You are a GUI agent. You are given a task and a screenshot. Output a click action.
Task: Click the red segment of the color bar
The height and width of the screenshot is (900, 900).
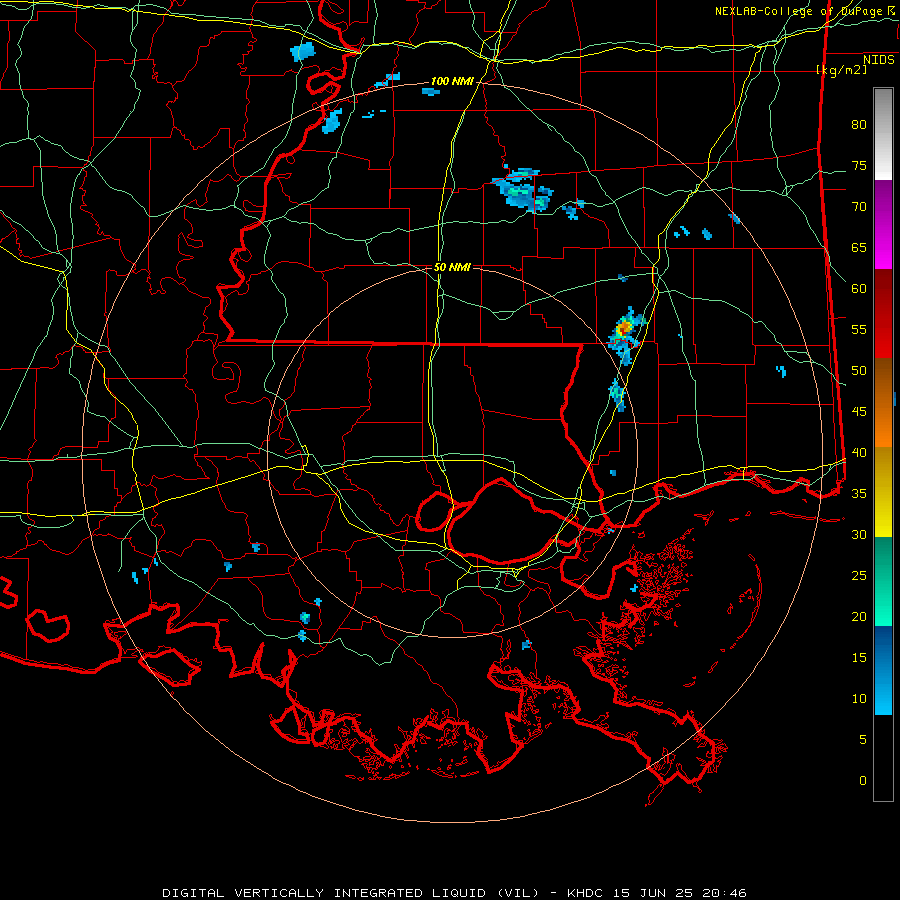click(883, 314)
